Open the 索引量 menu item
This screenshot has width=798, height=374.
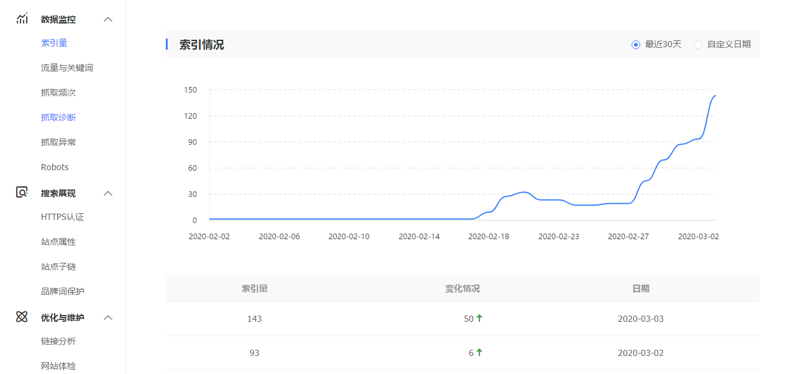tap(54, 43)
